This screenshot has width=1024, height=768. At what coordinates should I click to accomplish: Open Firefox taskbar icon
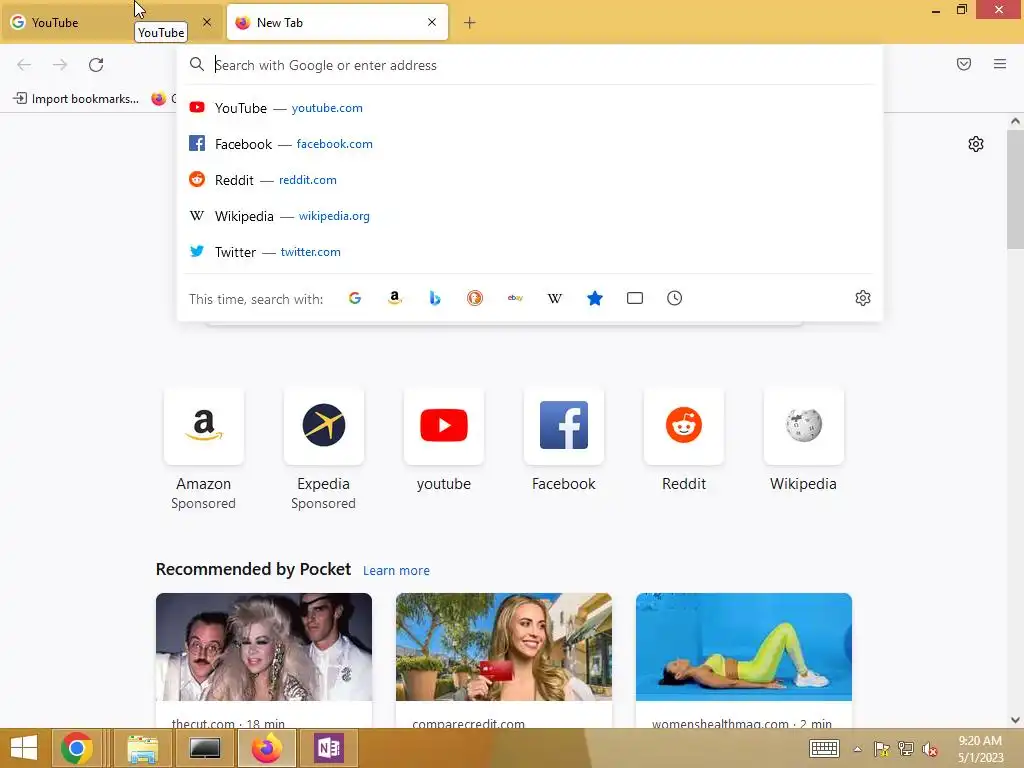[x=266, y=748]
